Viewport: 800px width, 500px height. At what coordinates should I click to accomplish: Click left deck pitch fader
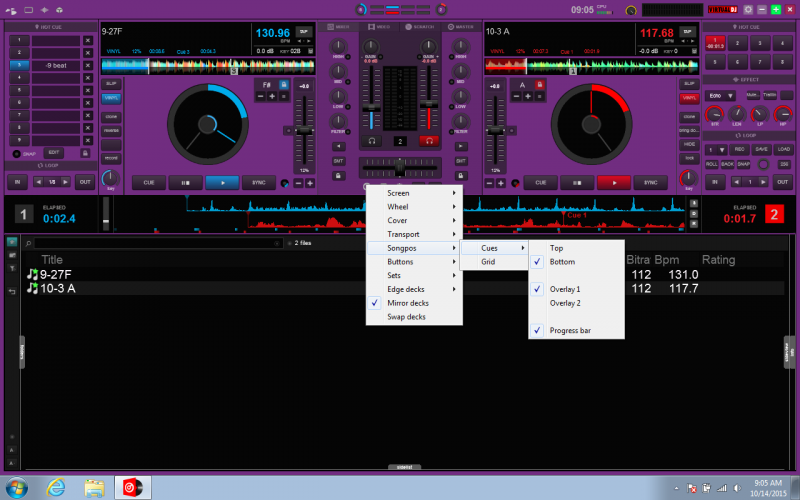[305, 131]
